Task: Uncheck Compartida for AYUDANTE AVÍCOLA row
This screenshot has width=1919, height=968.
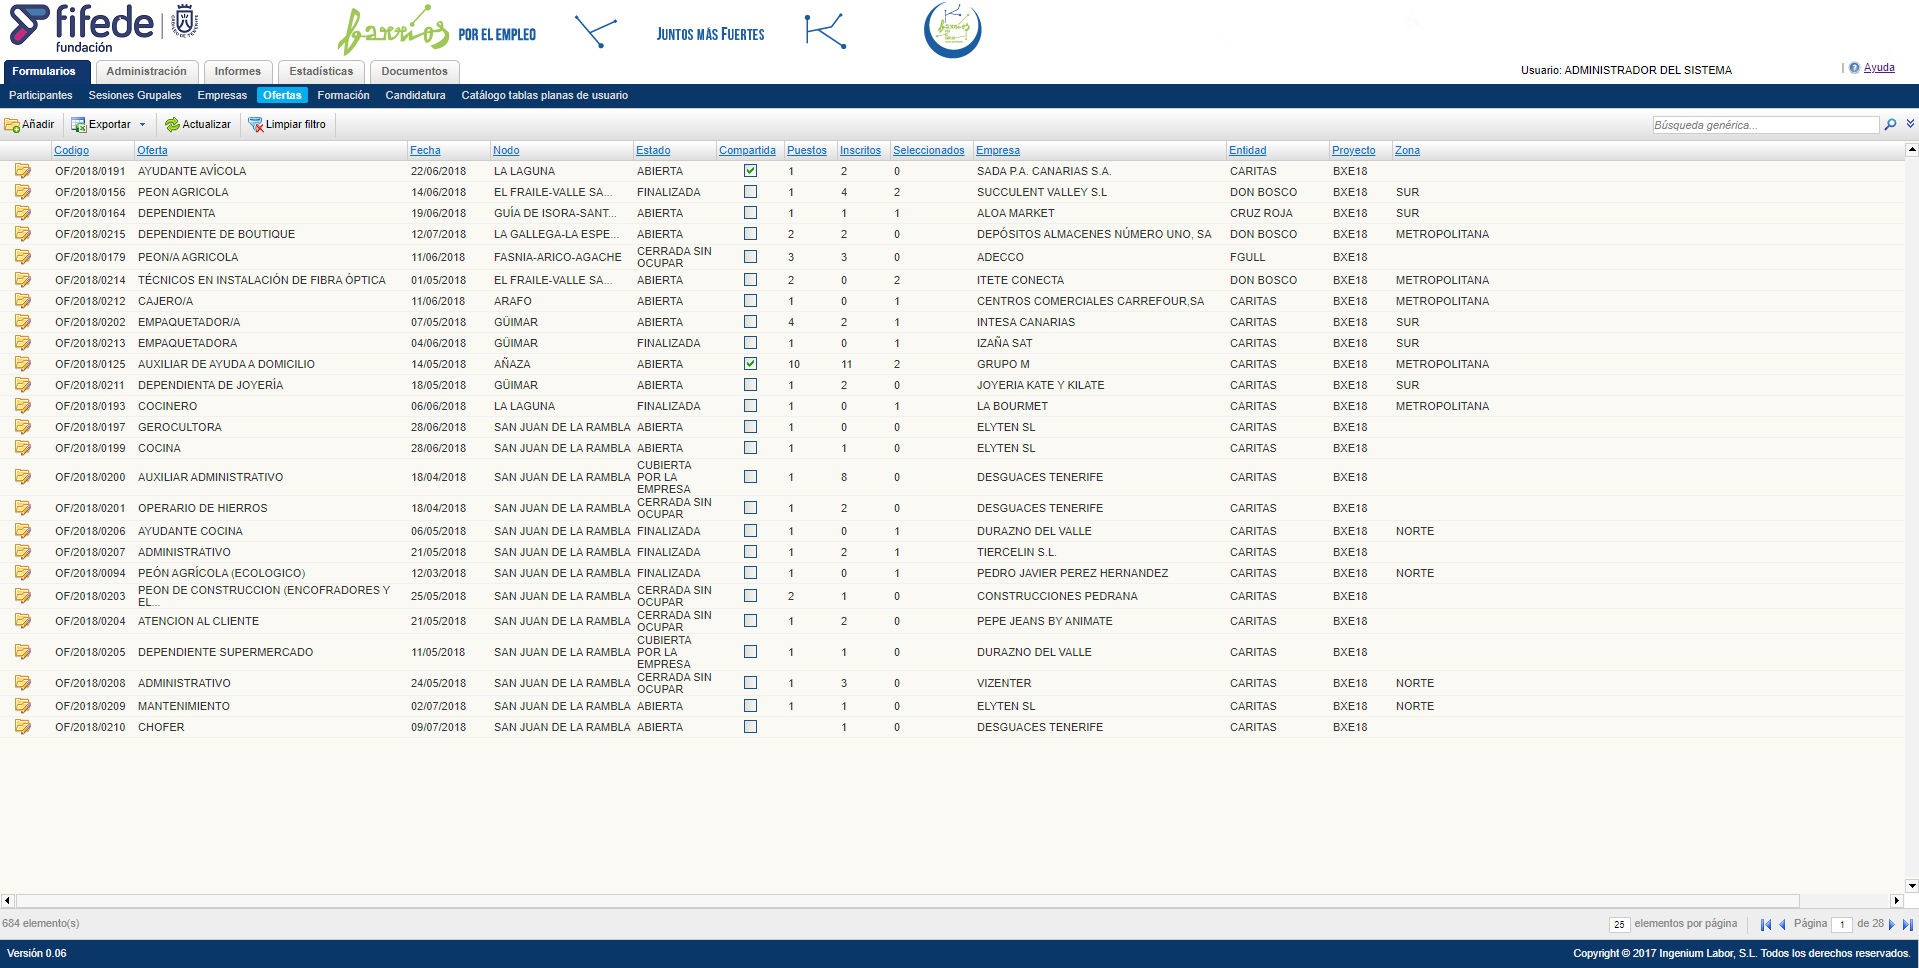Action: point(750,171)
